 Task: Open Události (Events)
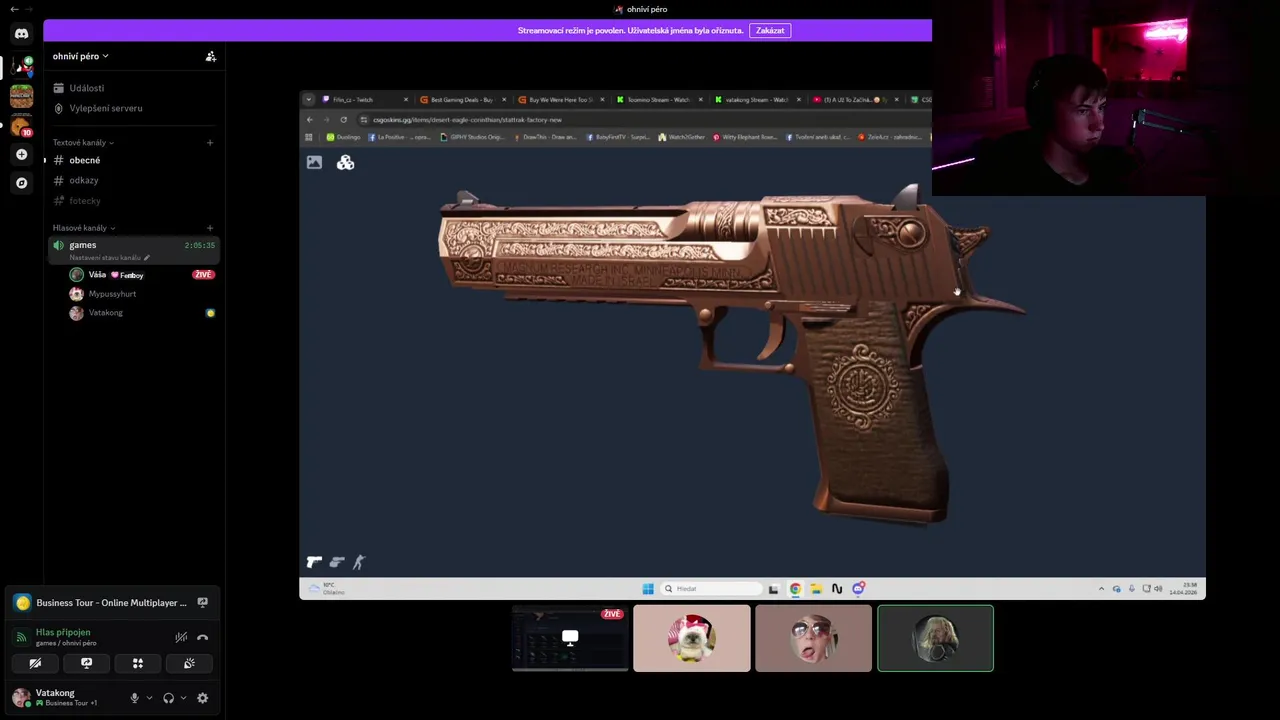pyautogui.click(x=86, y=88)
